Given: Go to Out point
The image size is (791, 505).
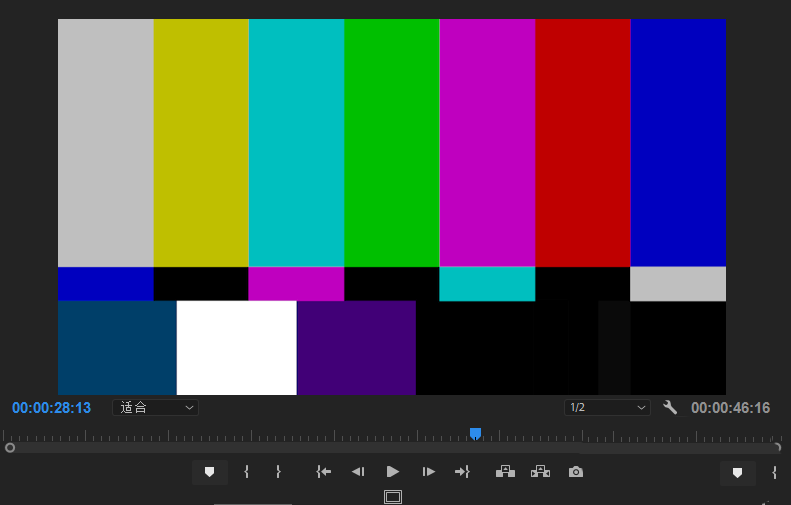Looking at the screenshot, I should (x=462, y=472).
